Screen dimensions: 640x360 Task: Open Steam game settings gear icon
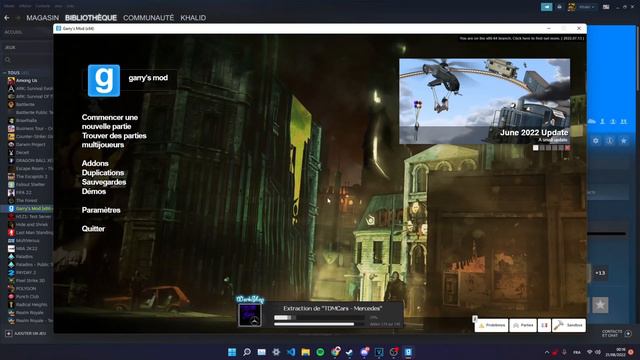click(x=596, y=140)
